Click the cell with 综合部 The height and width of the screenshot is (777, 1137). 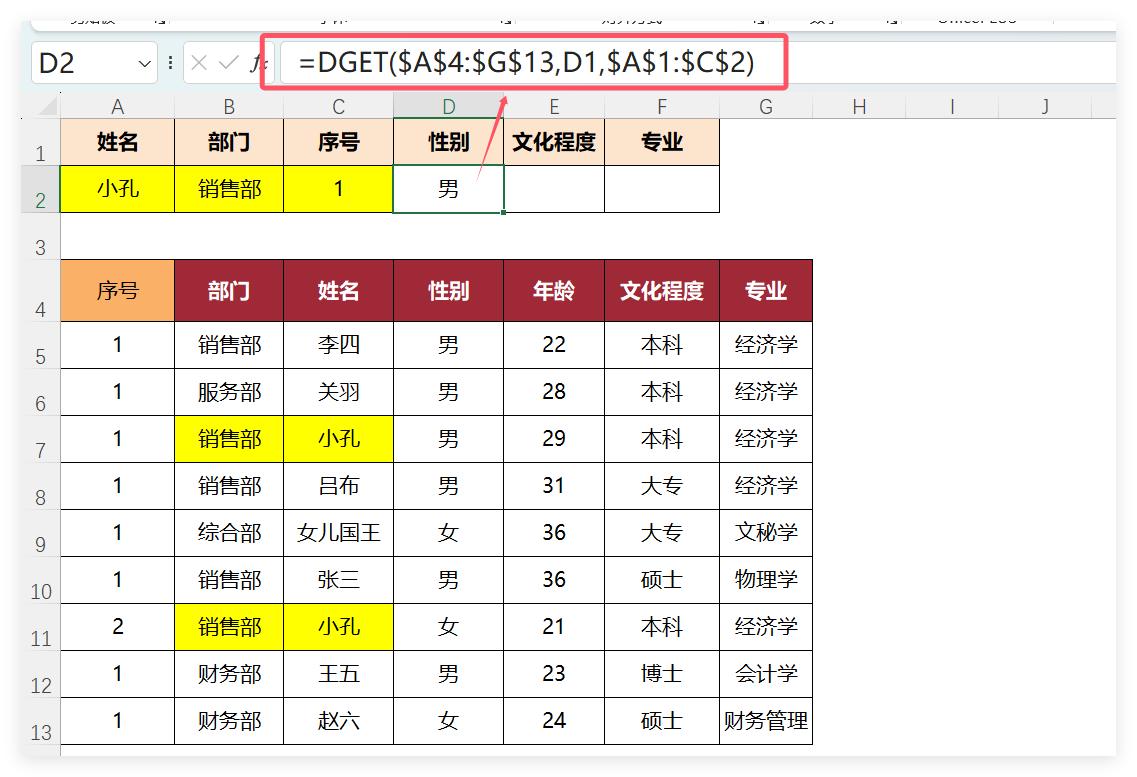tap(229, 533)
